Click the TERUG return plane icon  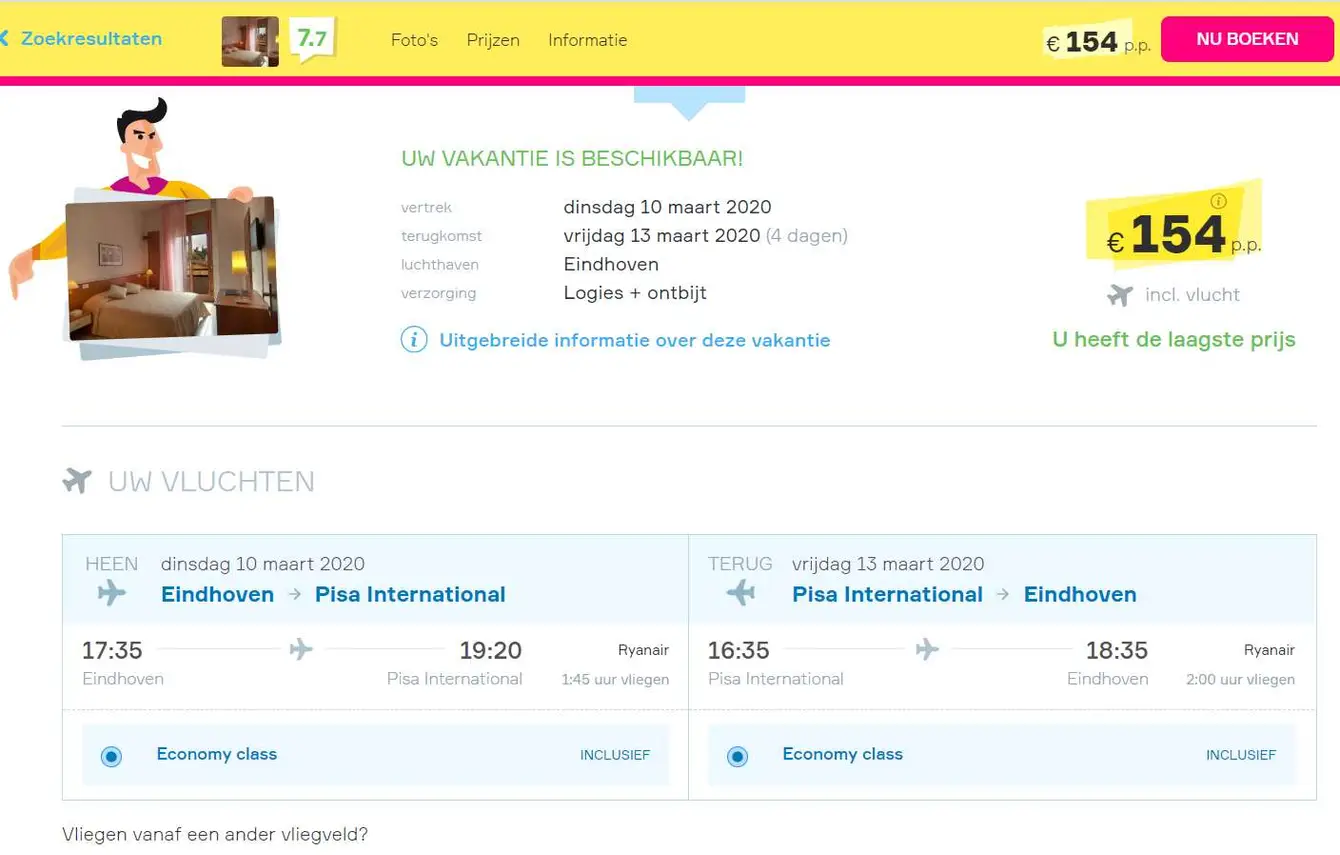click(x=740, y=593)
